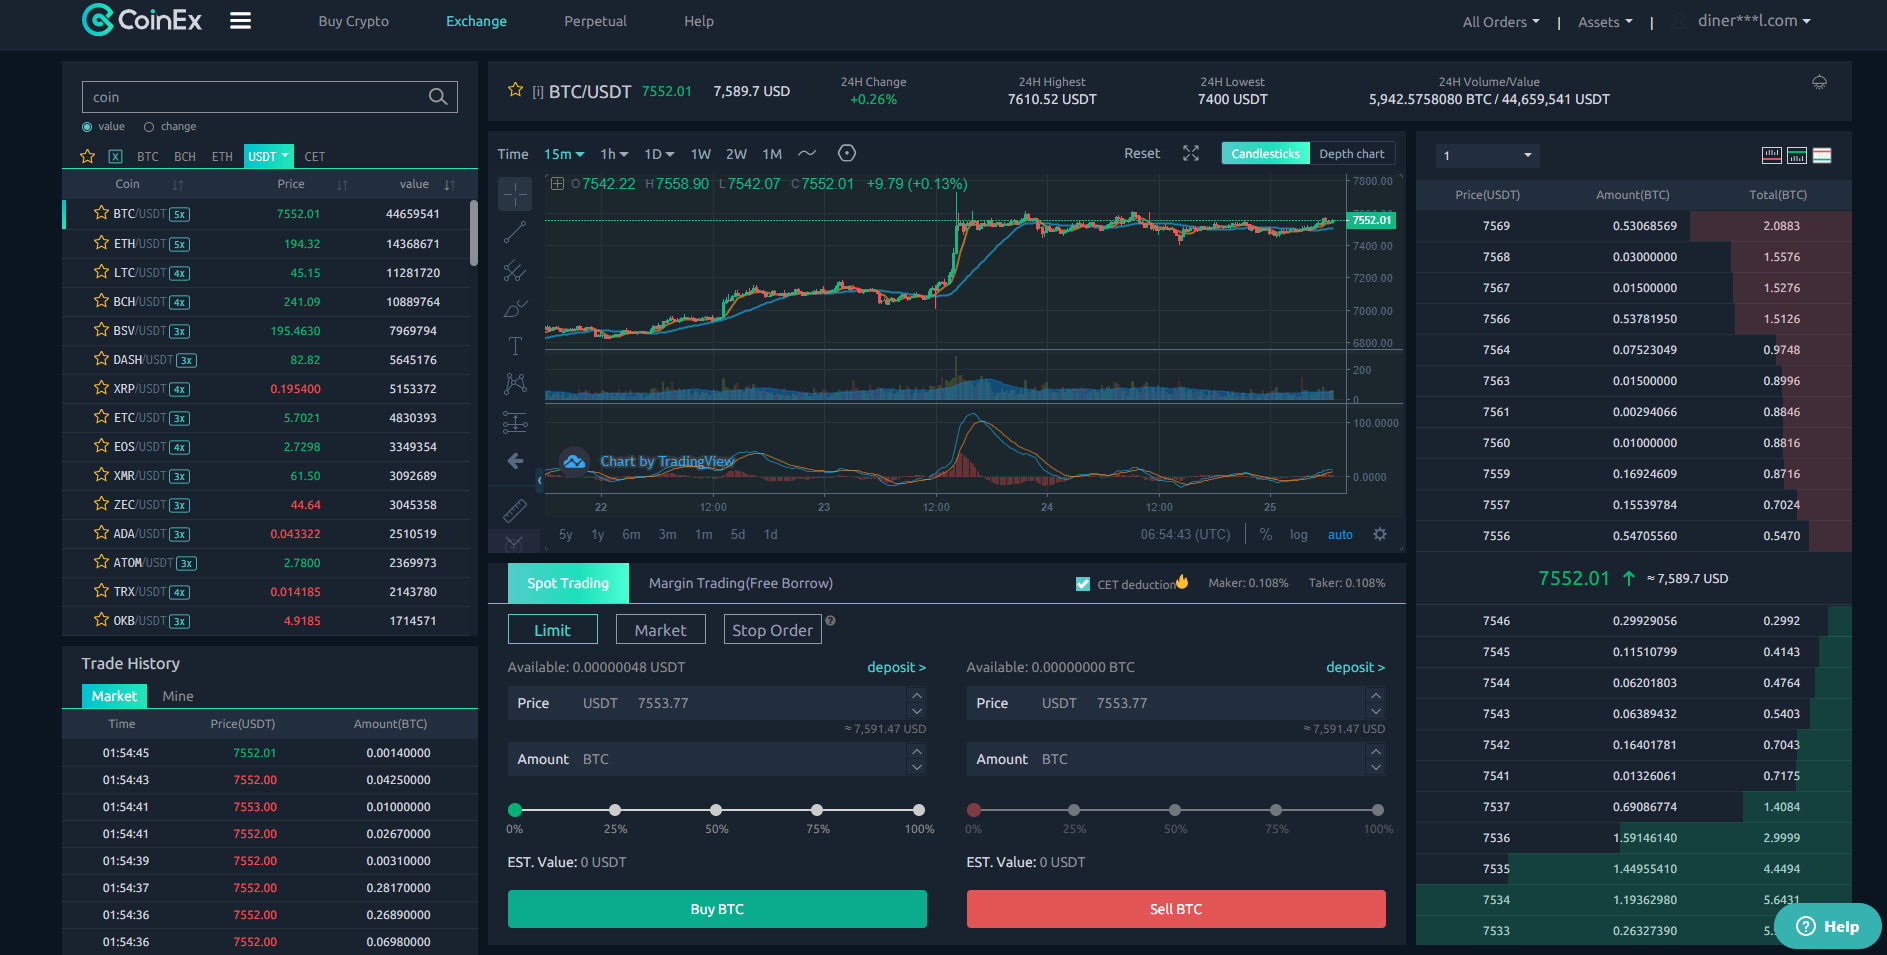1887x955 pixels.
Task: Go to Buy Crypto page
Action: click(x=354, y=21)
